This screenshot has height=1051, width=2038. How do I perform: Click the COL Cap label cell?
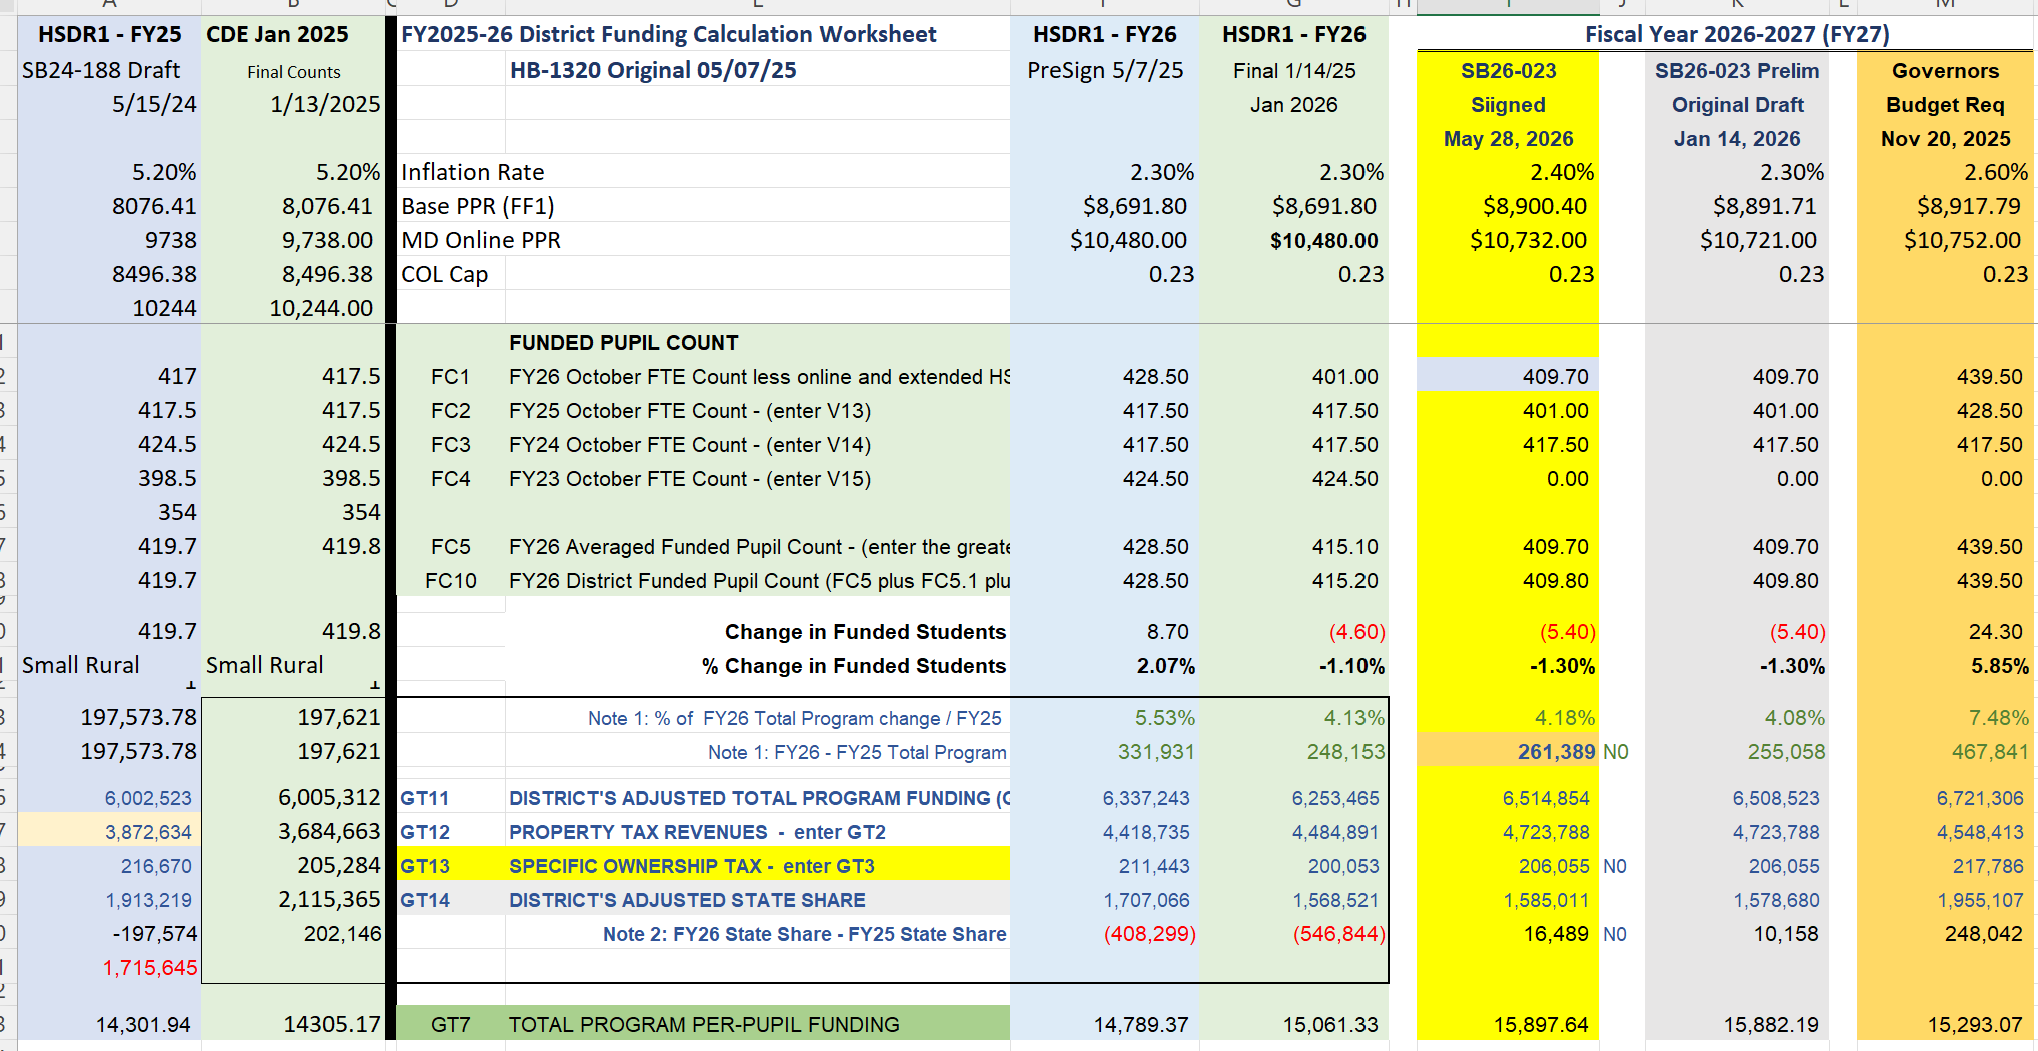(445, 274)
